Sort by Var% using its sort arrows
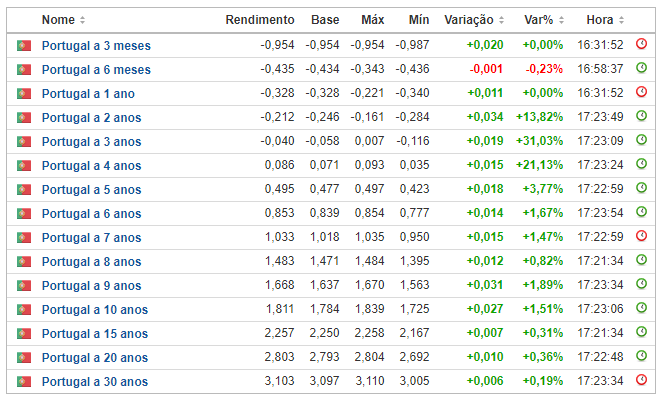 [x=561, y=20]
